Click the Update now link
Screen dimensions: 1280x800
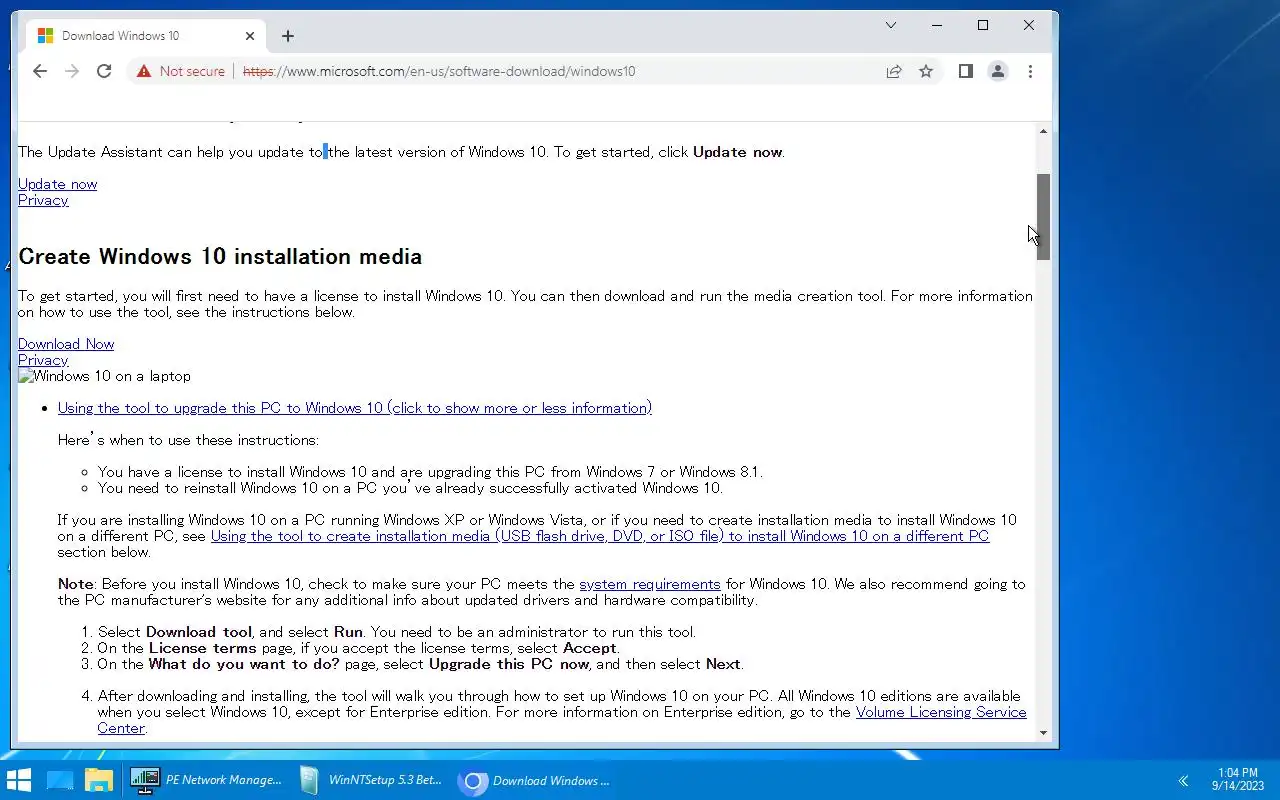[x=57, y=184]
